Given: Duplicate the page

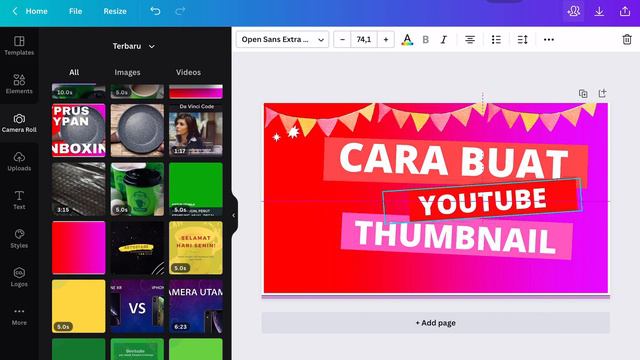Looking at the screenshot, I should 583,93.
